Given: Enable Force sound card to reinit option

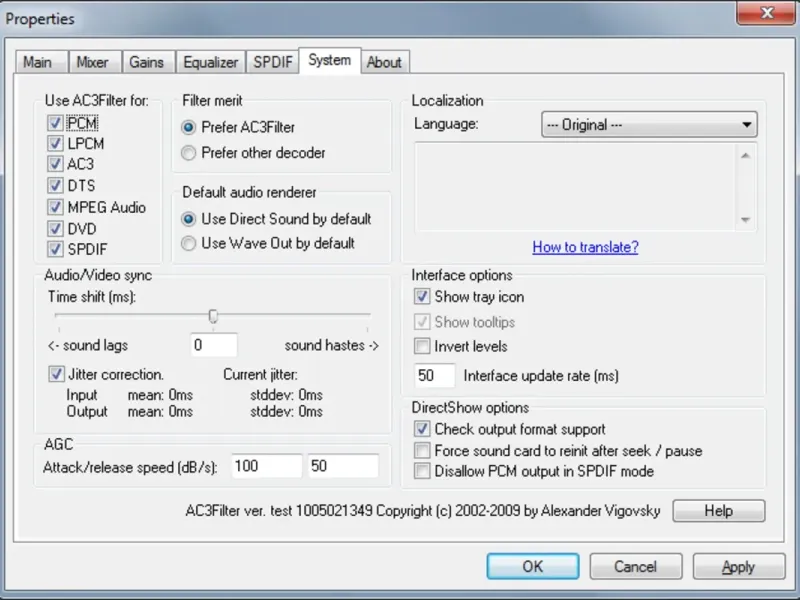Looking at the screenshot, I should click(422, 451).
